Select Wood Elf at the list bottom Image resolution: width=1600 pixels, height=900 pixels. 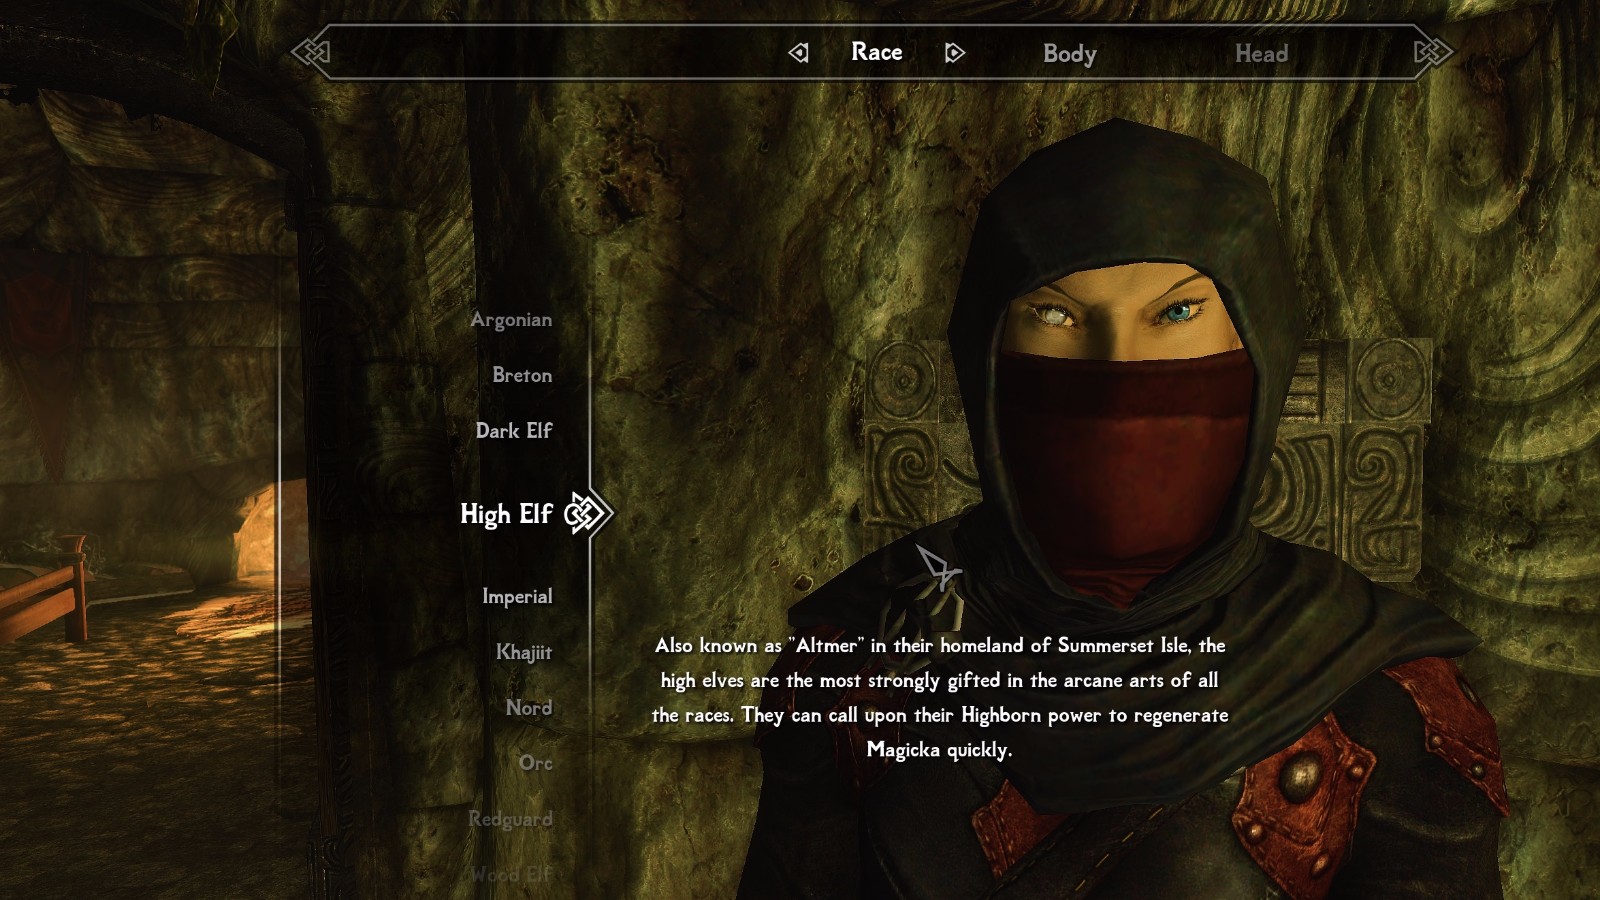[511, 874]
